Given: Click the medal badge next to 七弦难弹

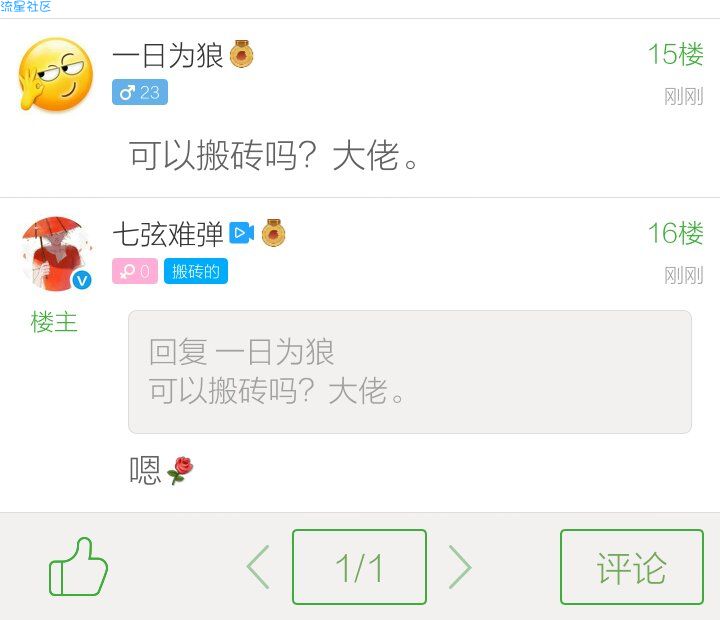Looking at the screenshot, I should (273, 233).
